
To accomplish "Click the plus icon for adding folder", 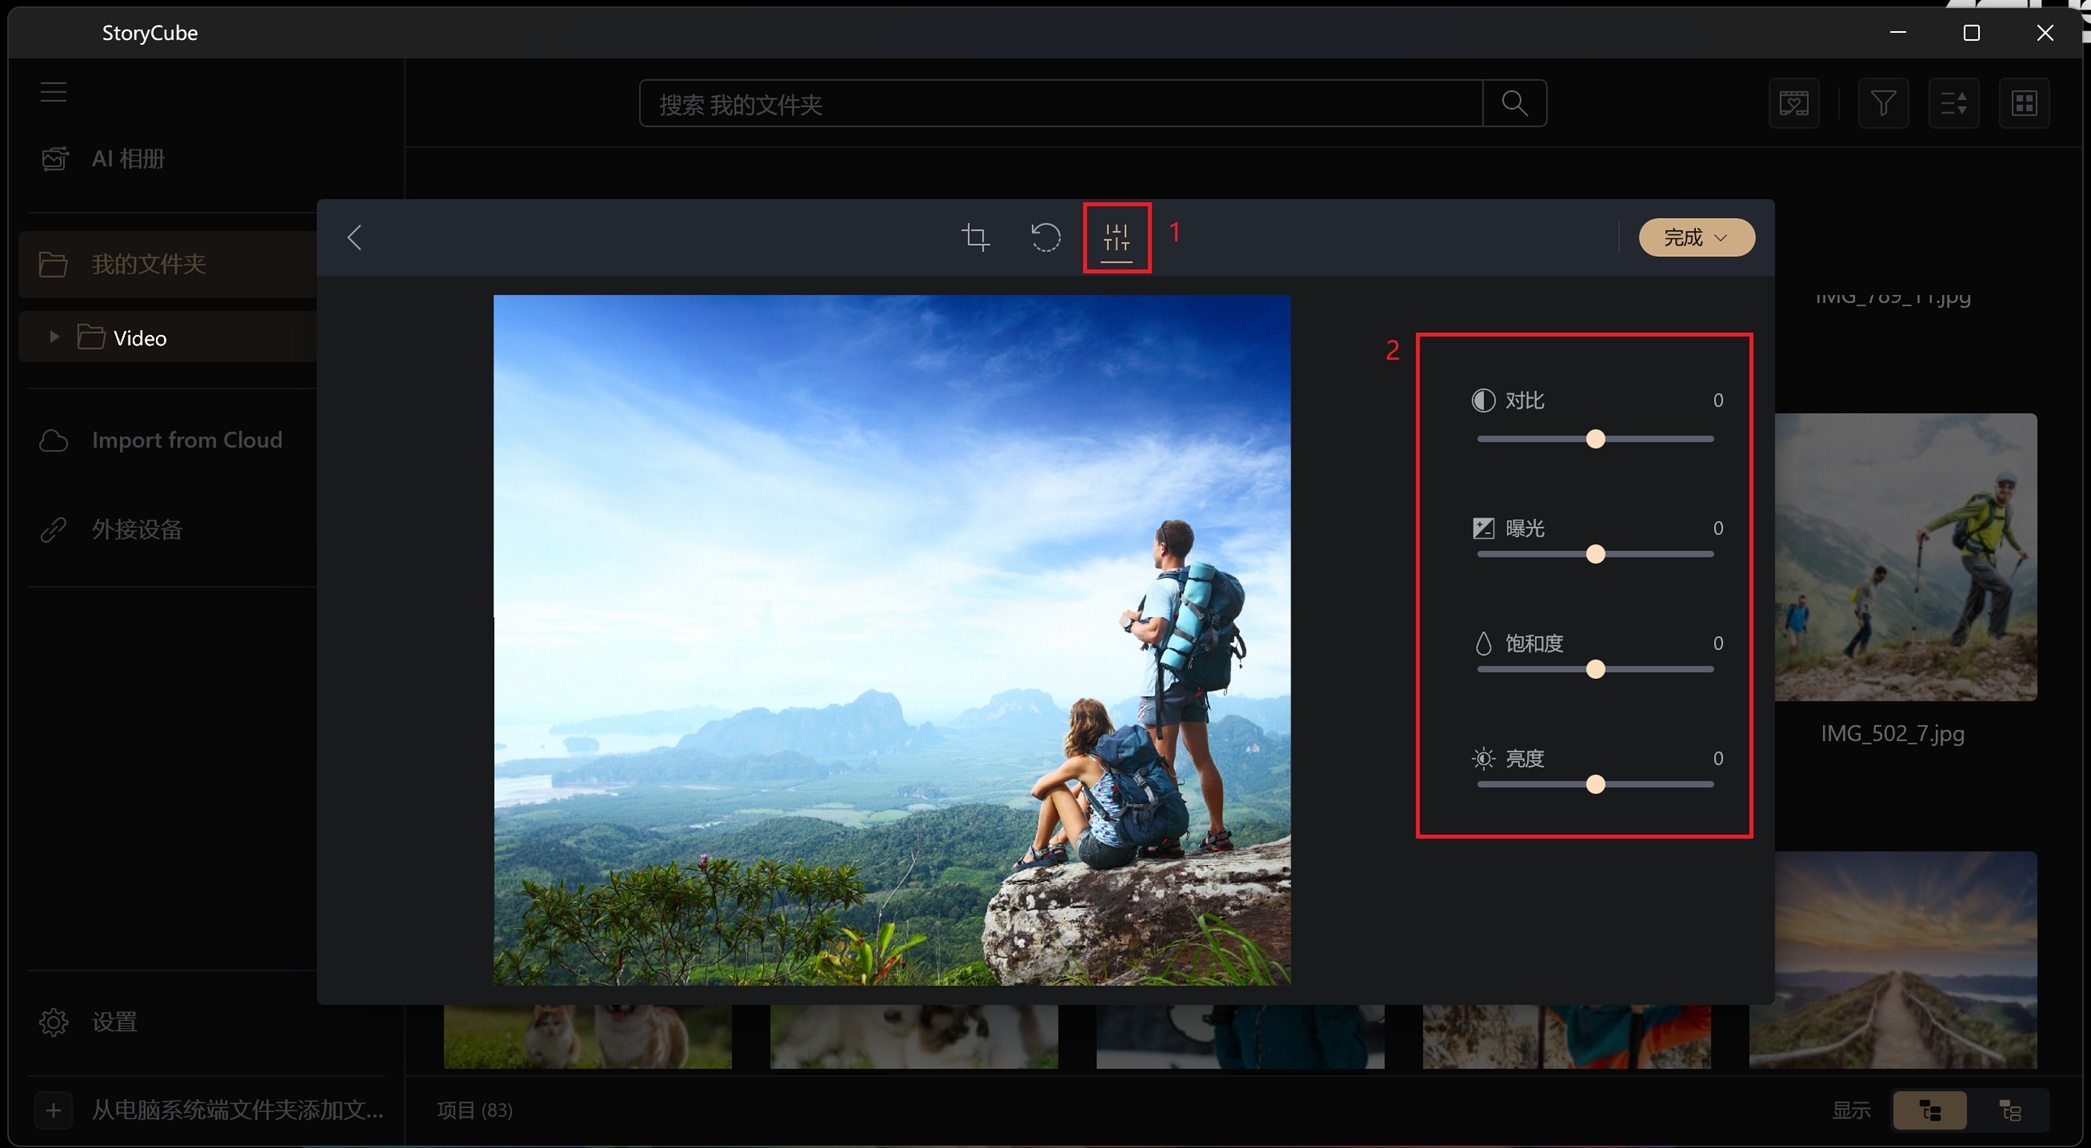I will pos(53,1110).
